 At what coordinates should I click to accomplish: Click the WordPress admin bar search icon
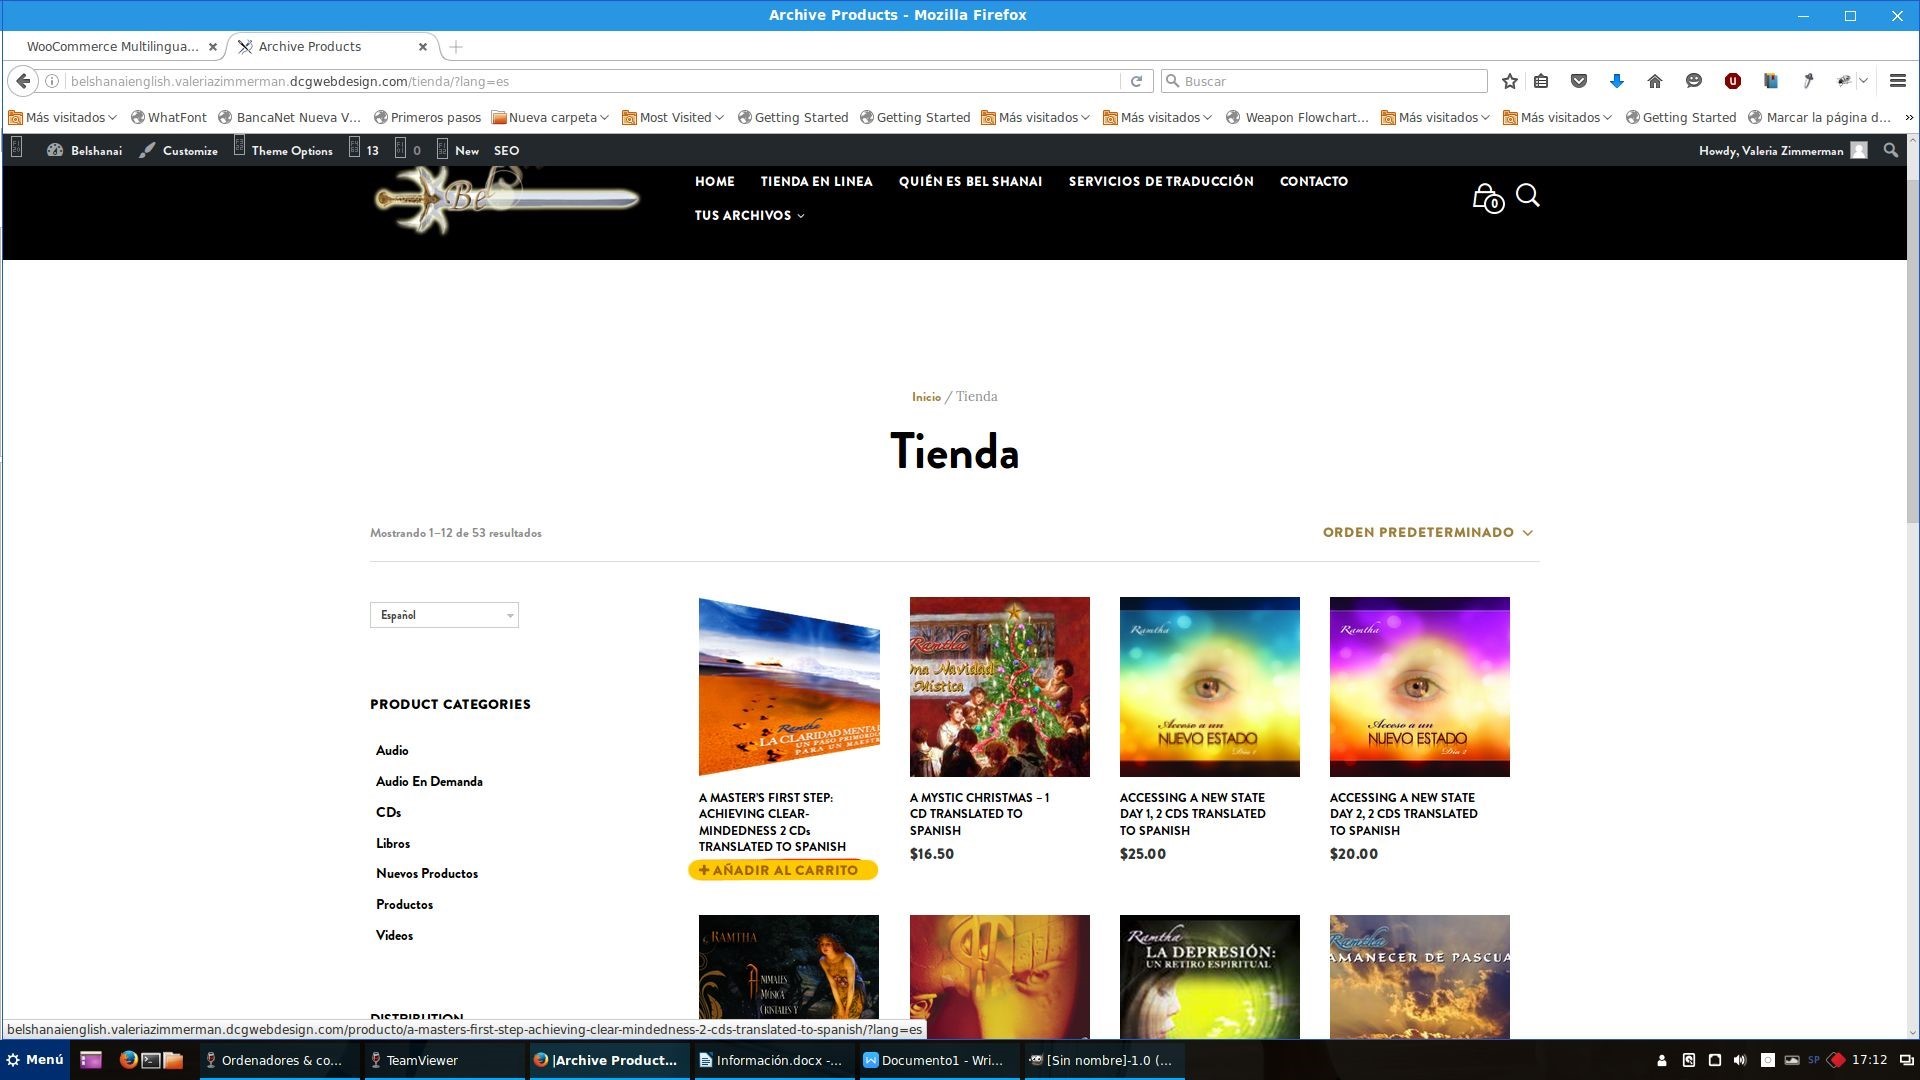coord(1890,150)
